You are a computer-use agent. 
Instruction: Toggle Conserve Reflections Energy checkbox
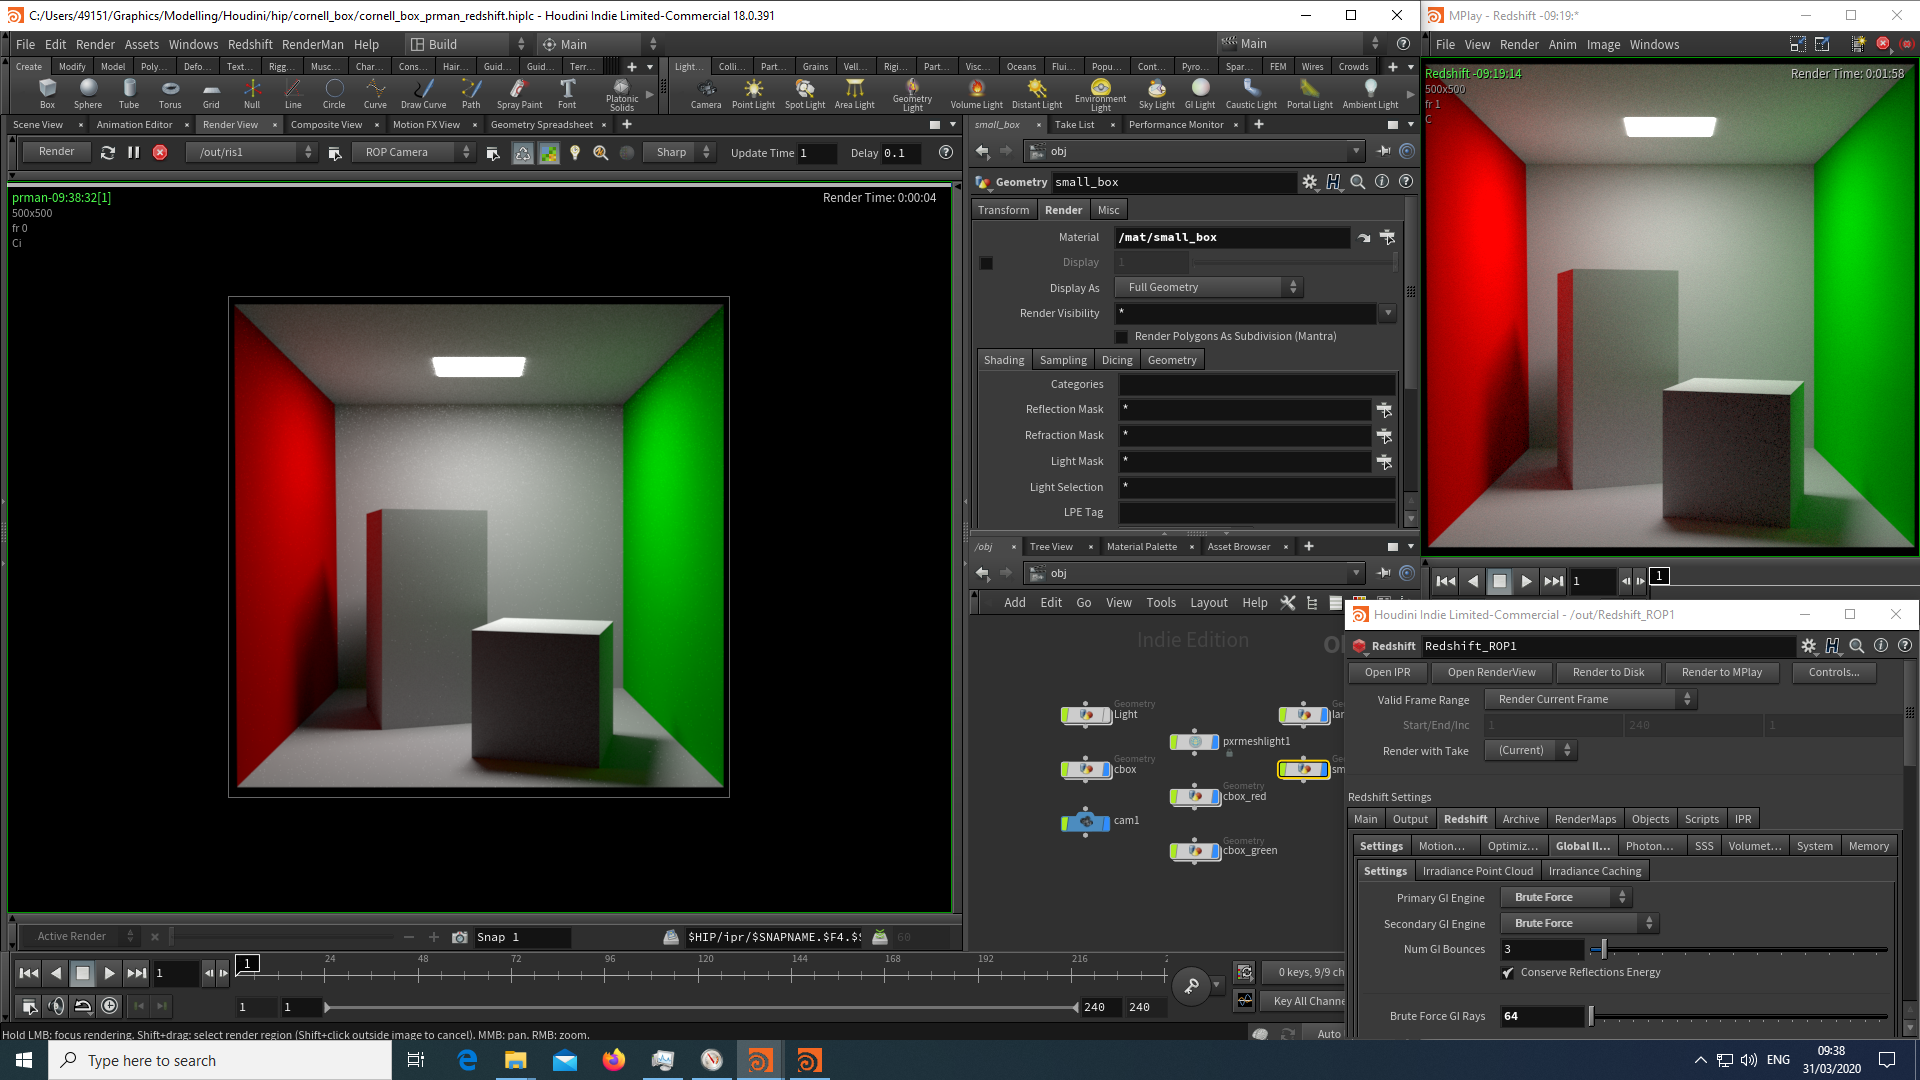[1508, 973]
